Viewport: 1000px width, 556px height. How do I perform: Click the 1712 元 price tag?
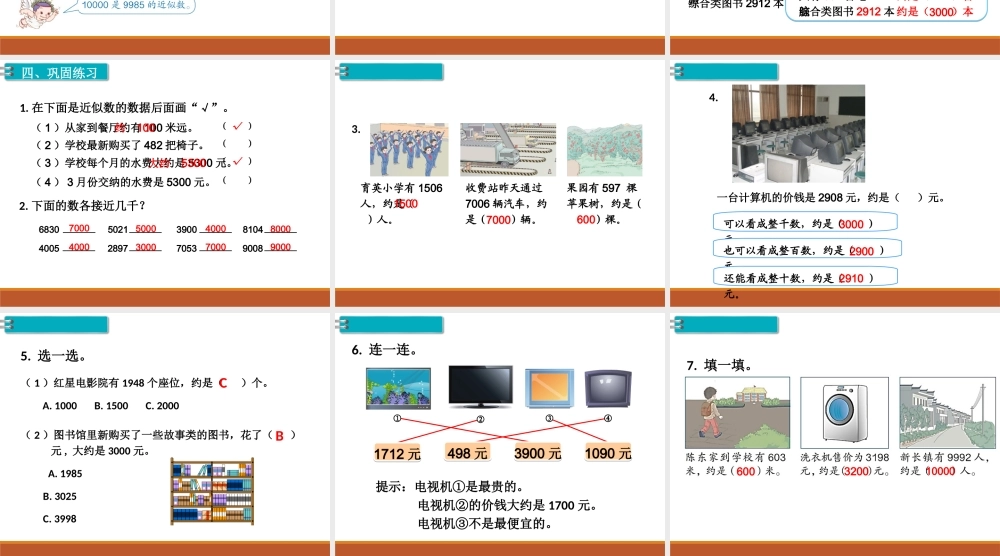pos(397,454)
